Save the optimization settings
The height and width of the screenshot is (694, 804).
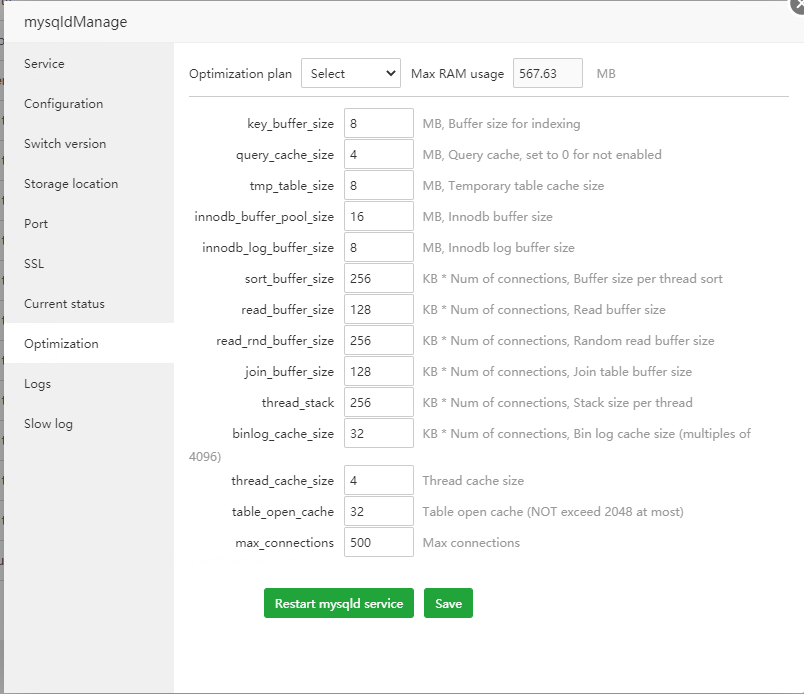tap(448, 603)
